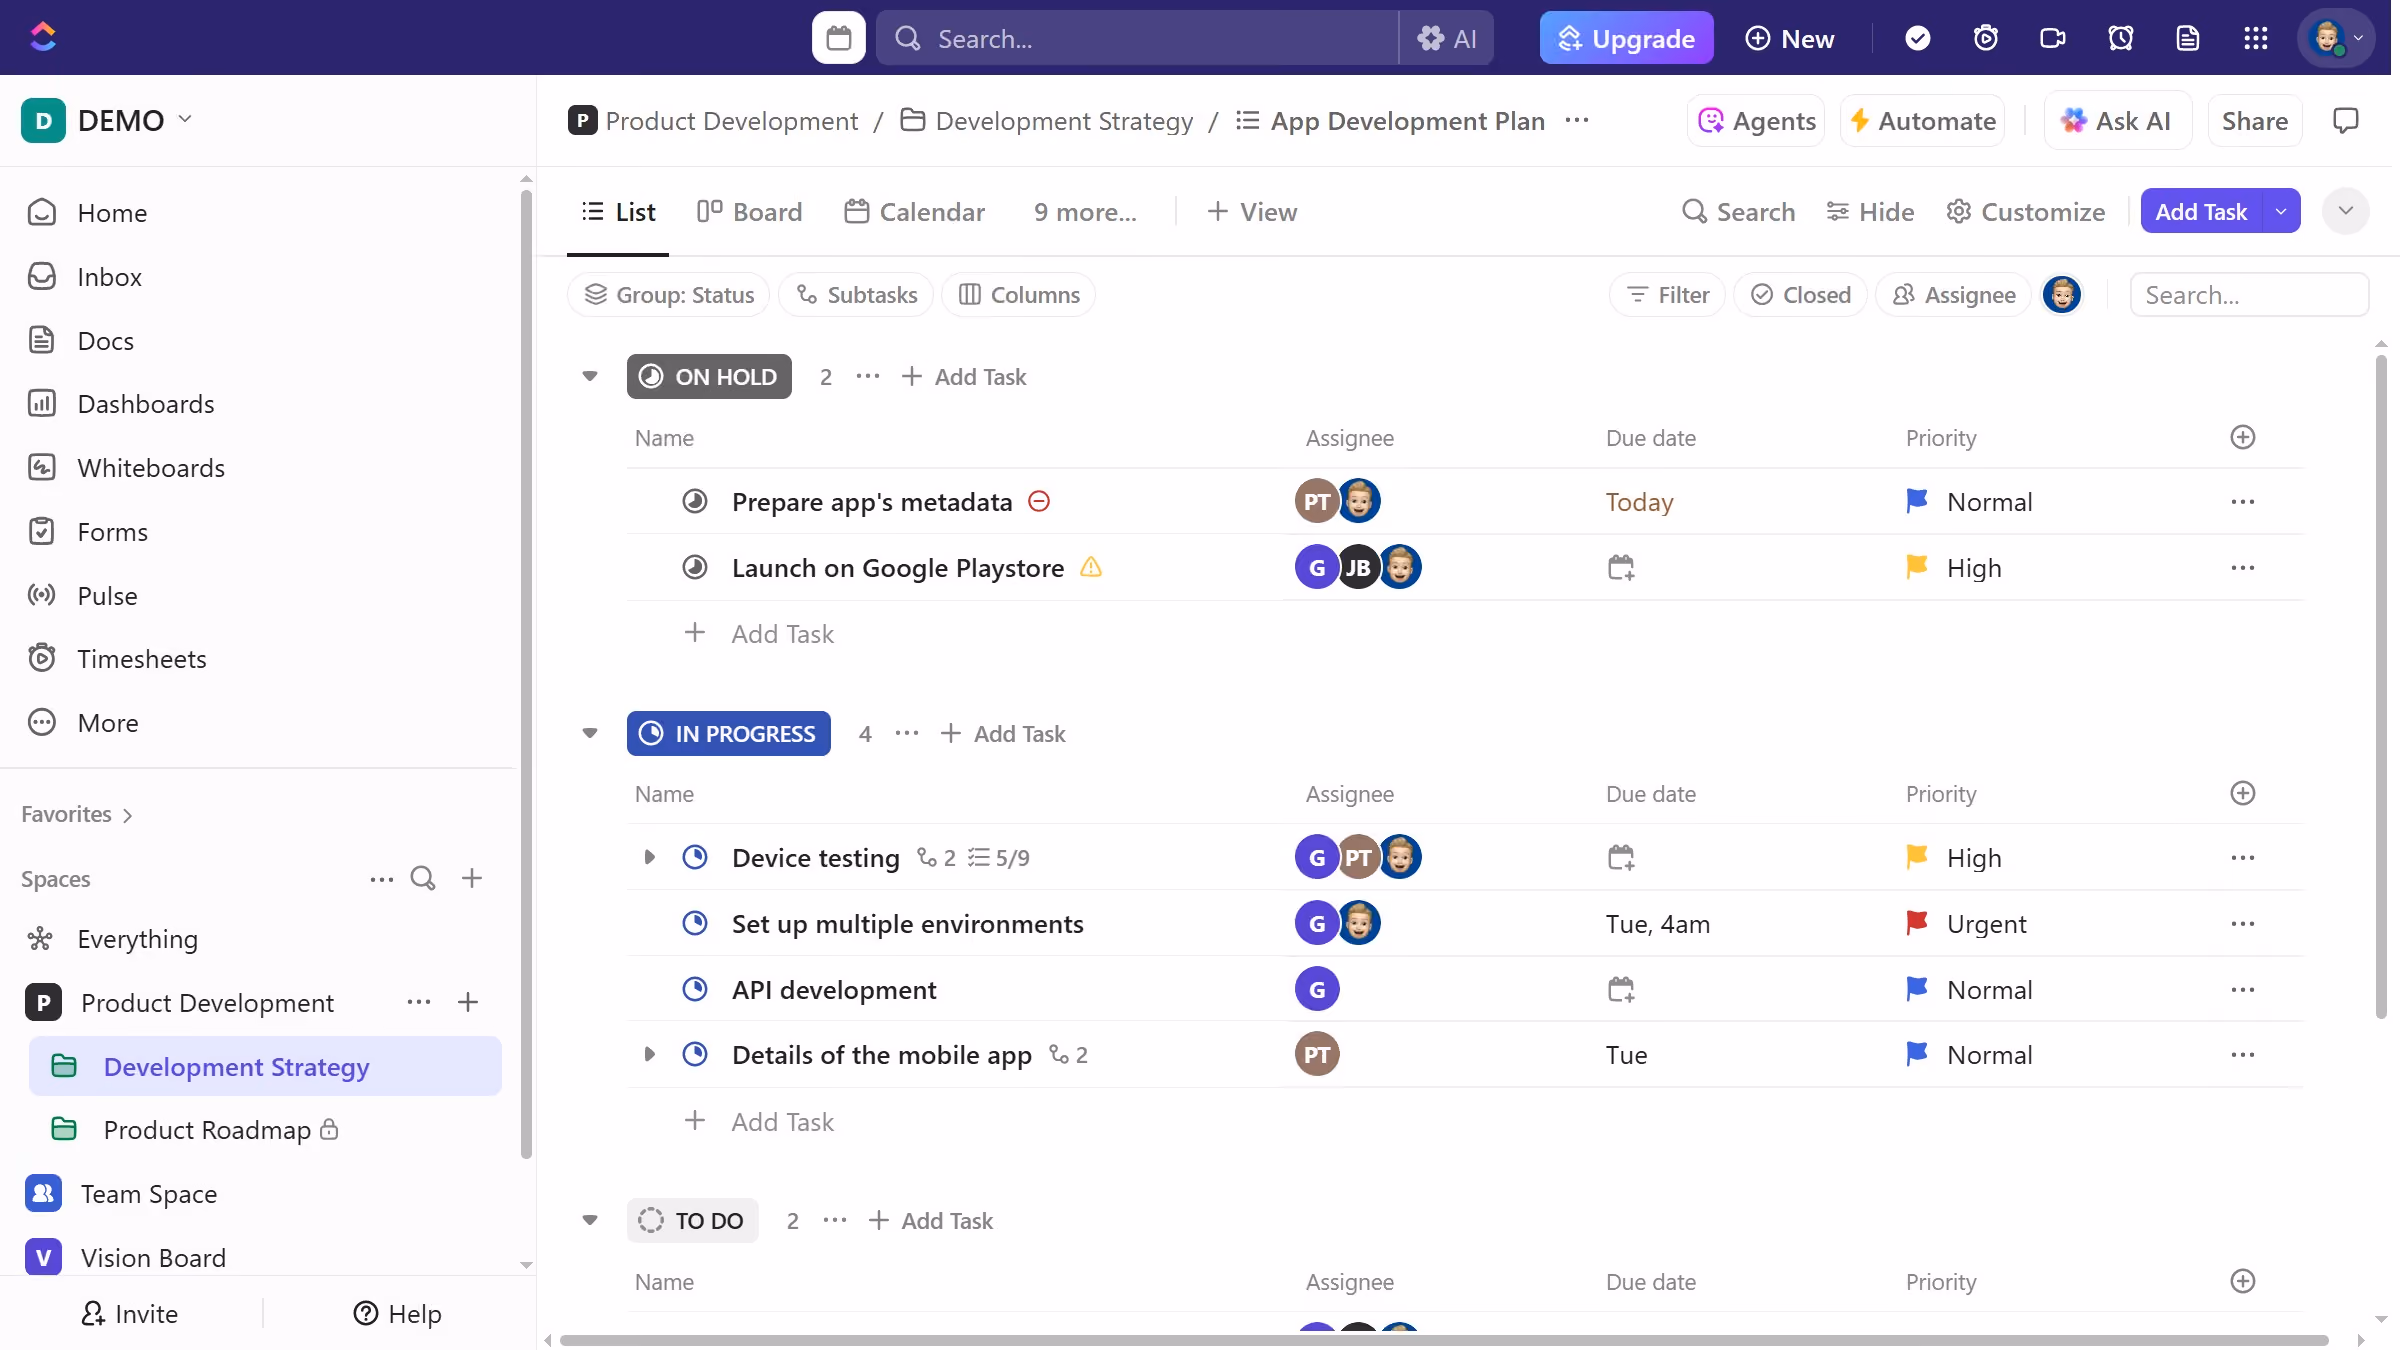2400x1350 pixels.
Task: Toggle status icon of Set up multiple environments
Action: pos(694,923)
